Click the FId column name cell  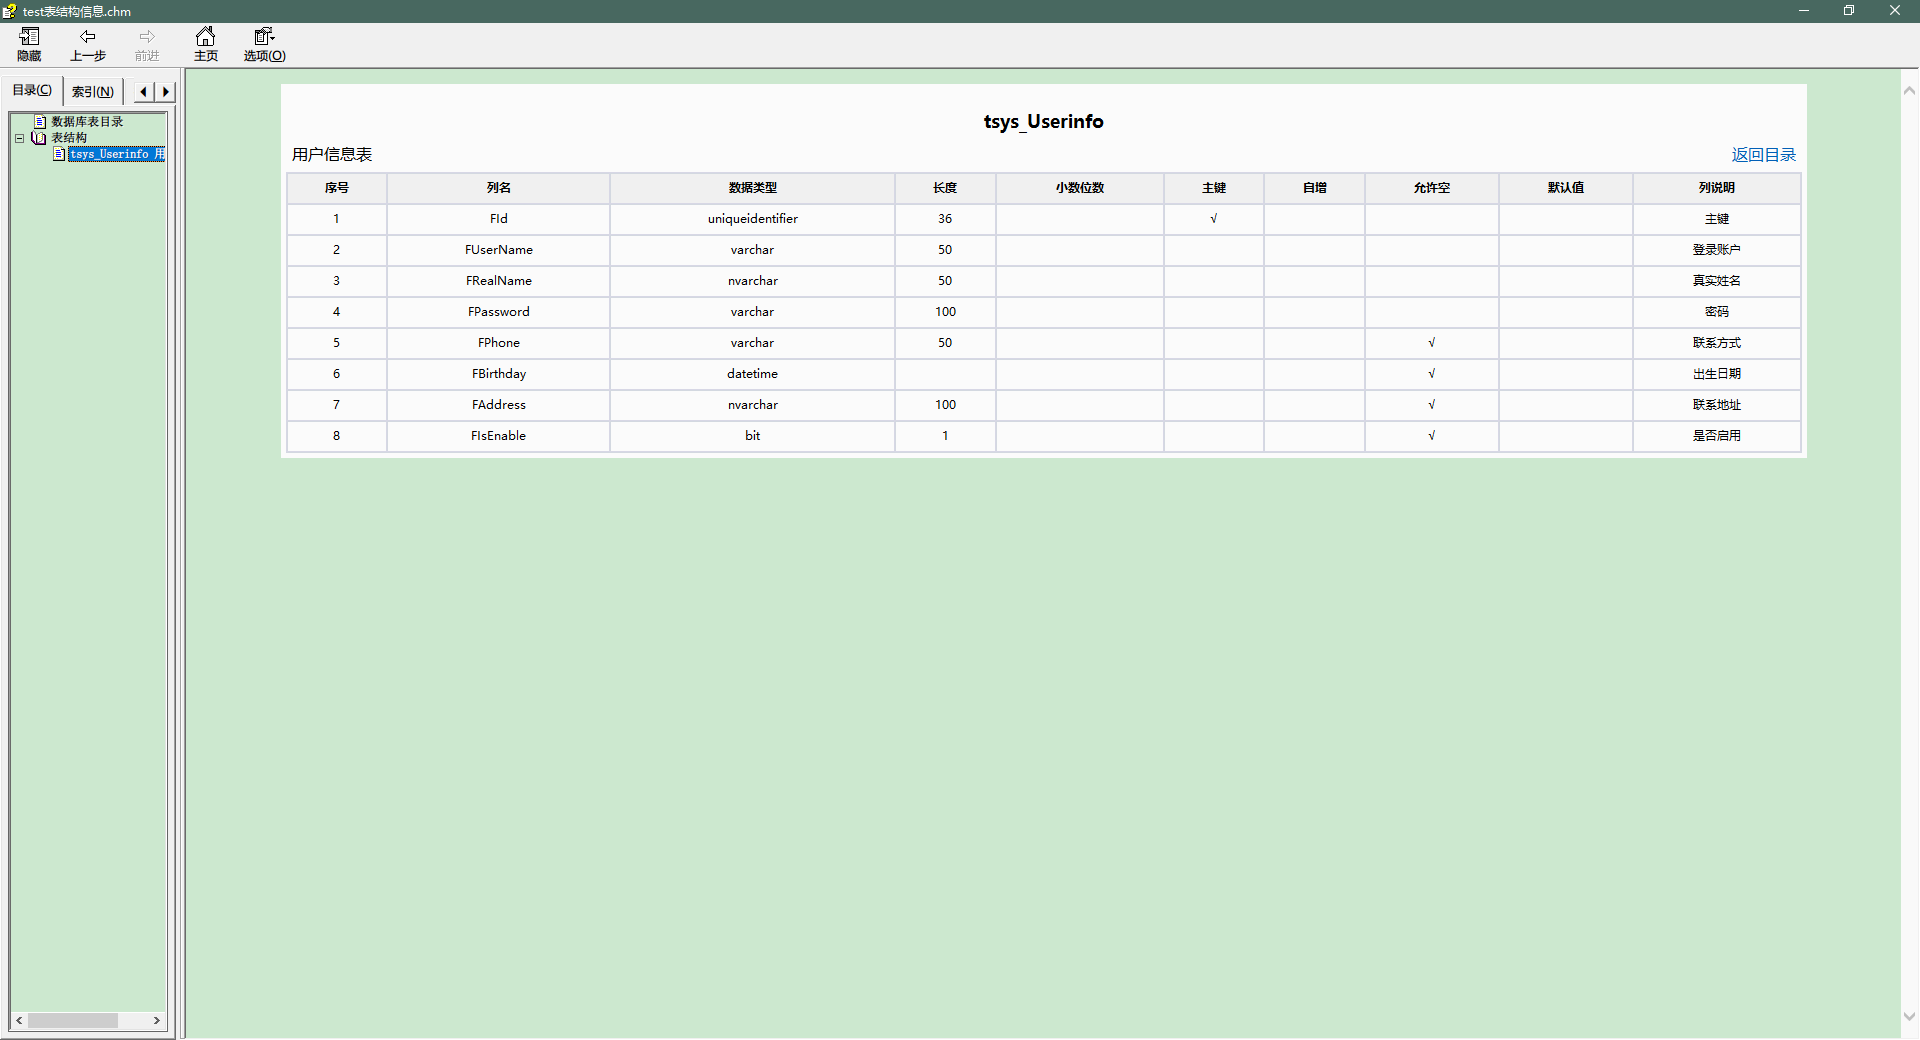tap(499, 219)
